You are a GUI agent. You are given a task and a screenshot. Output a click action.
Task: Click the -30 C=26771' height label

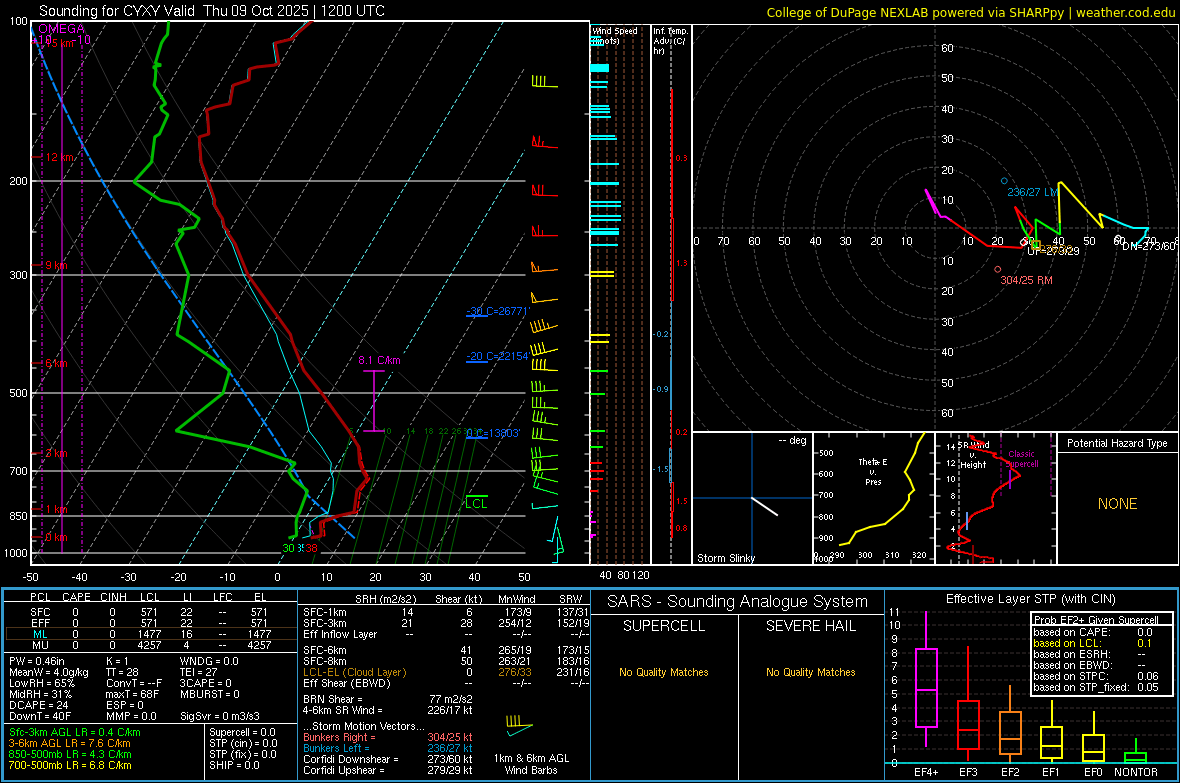point(498,311)
